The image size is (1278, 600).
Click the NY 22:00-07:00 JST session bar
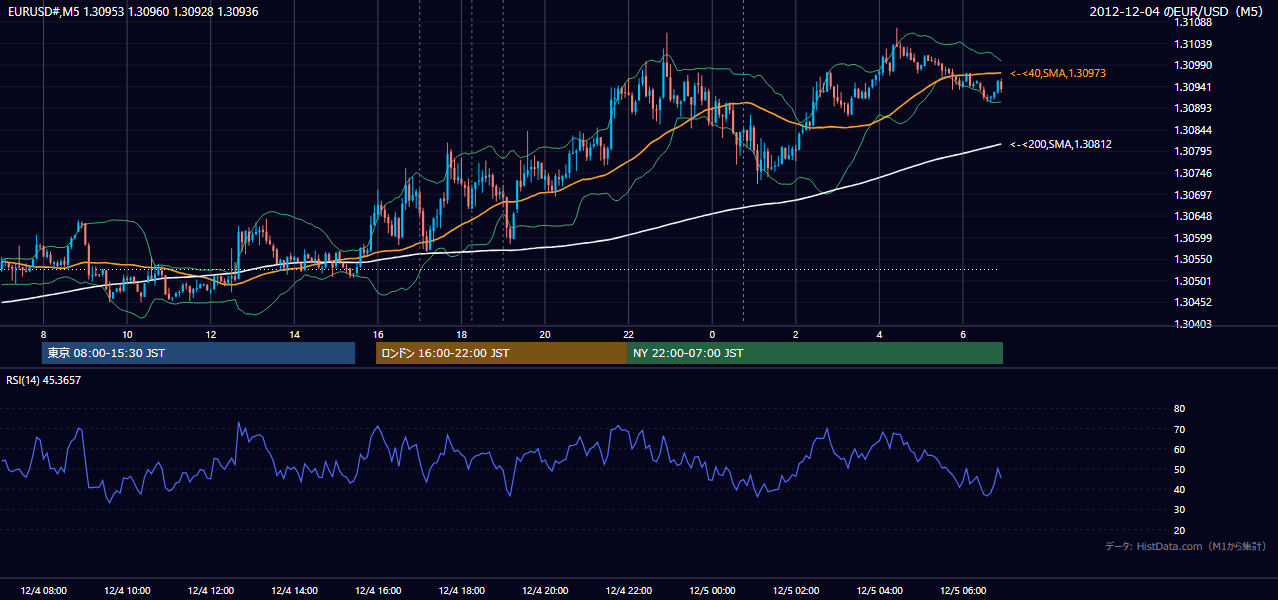[x=815, y=353]
